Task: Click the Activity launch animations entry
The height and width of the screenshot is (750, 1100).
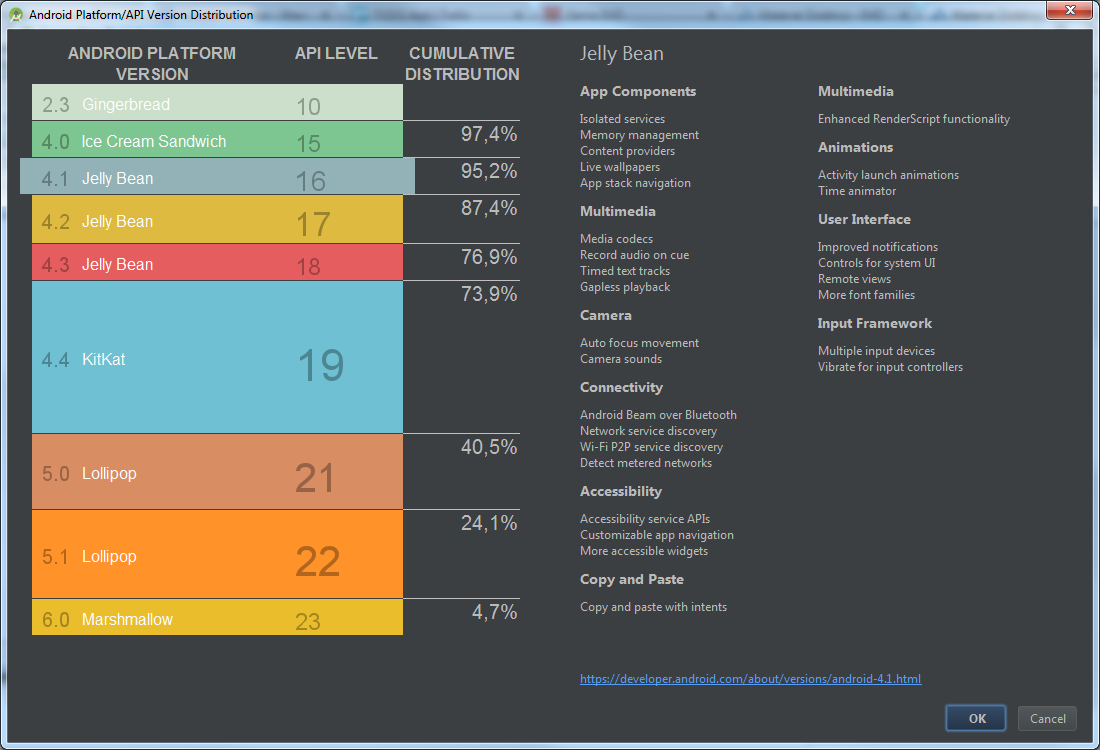Action: click(888, 175)
